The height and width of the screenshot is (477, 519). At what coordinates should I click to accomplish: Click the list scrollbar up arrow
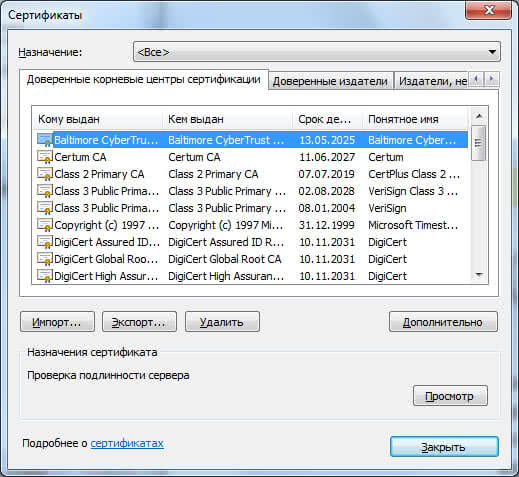[479, 116]
